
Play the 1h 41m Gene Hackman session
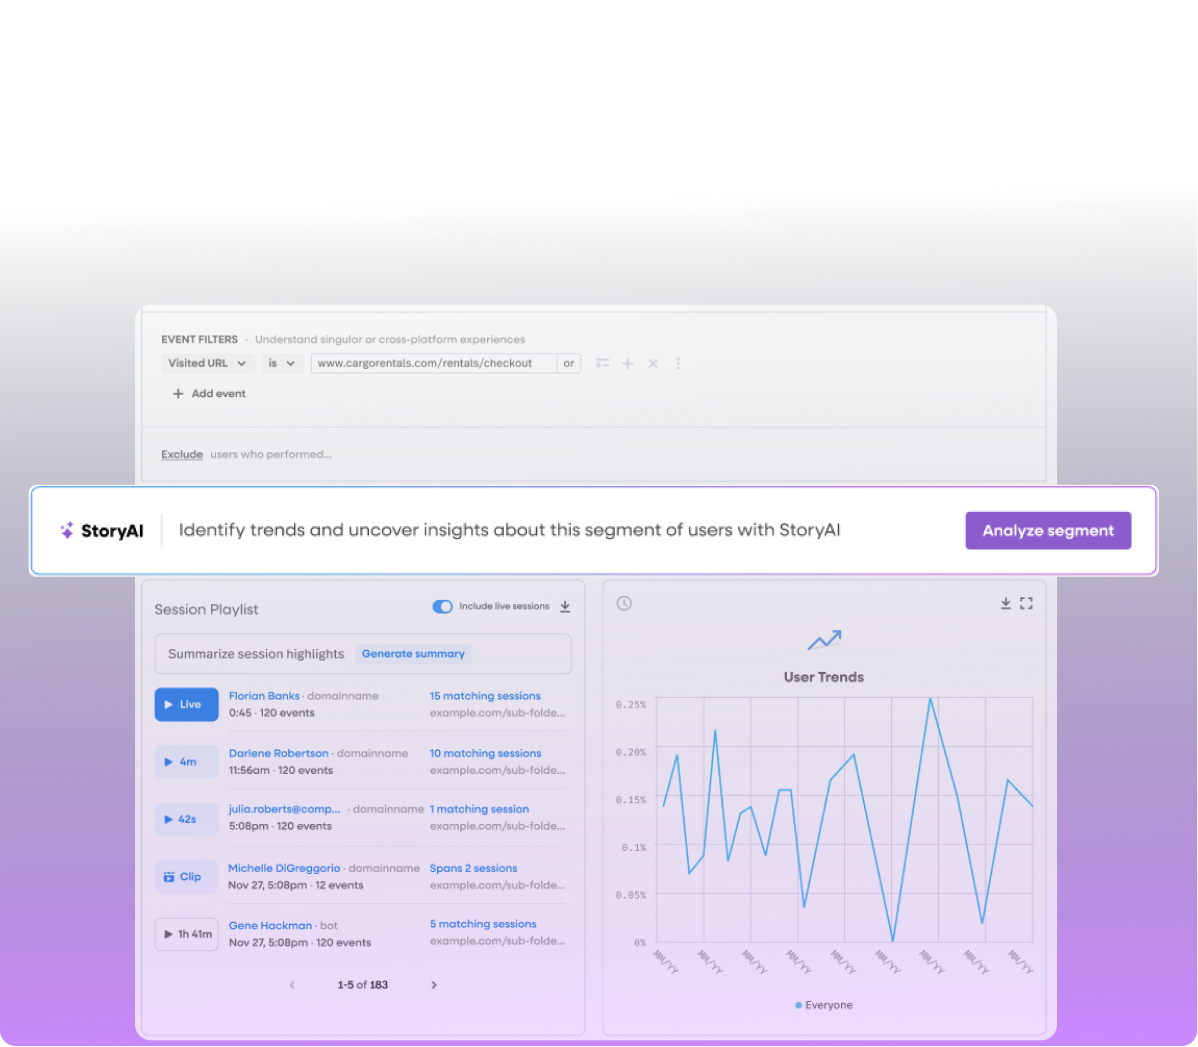click(186, 934)
